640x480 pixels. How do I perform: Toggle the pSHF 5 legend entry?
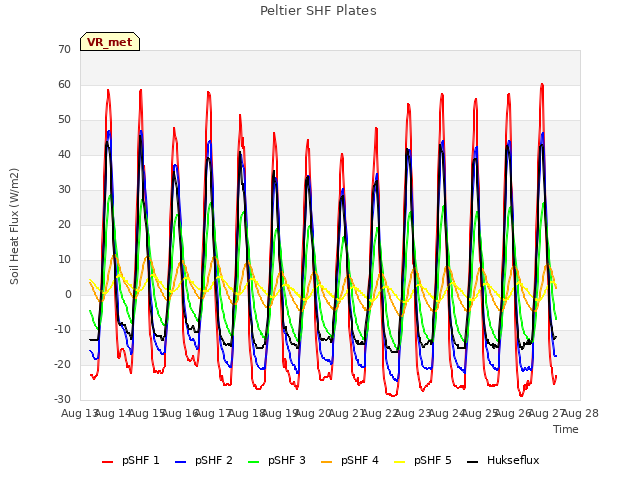click(x=423, y=460)
